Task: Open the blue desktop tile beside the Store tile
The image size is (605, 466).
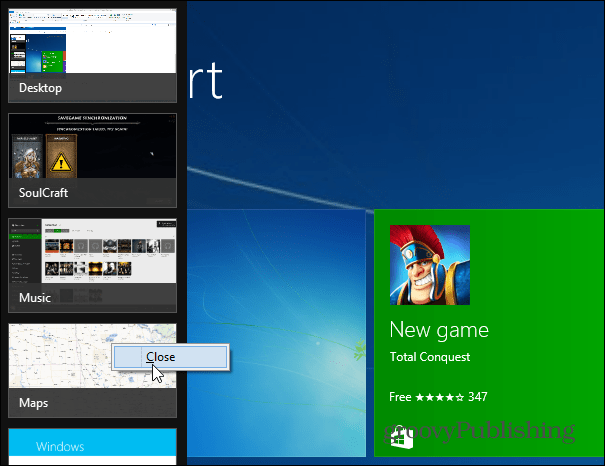Action: (x=276, y=333)
